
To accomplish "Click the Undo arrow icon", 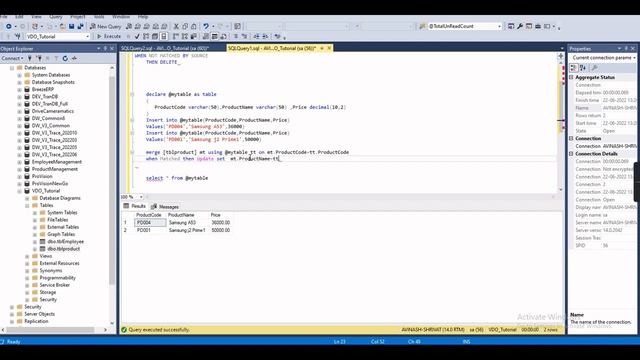I will 206,26.
